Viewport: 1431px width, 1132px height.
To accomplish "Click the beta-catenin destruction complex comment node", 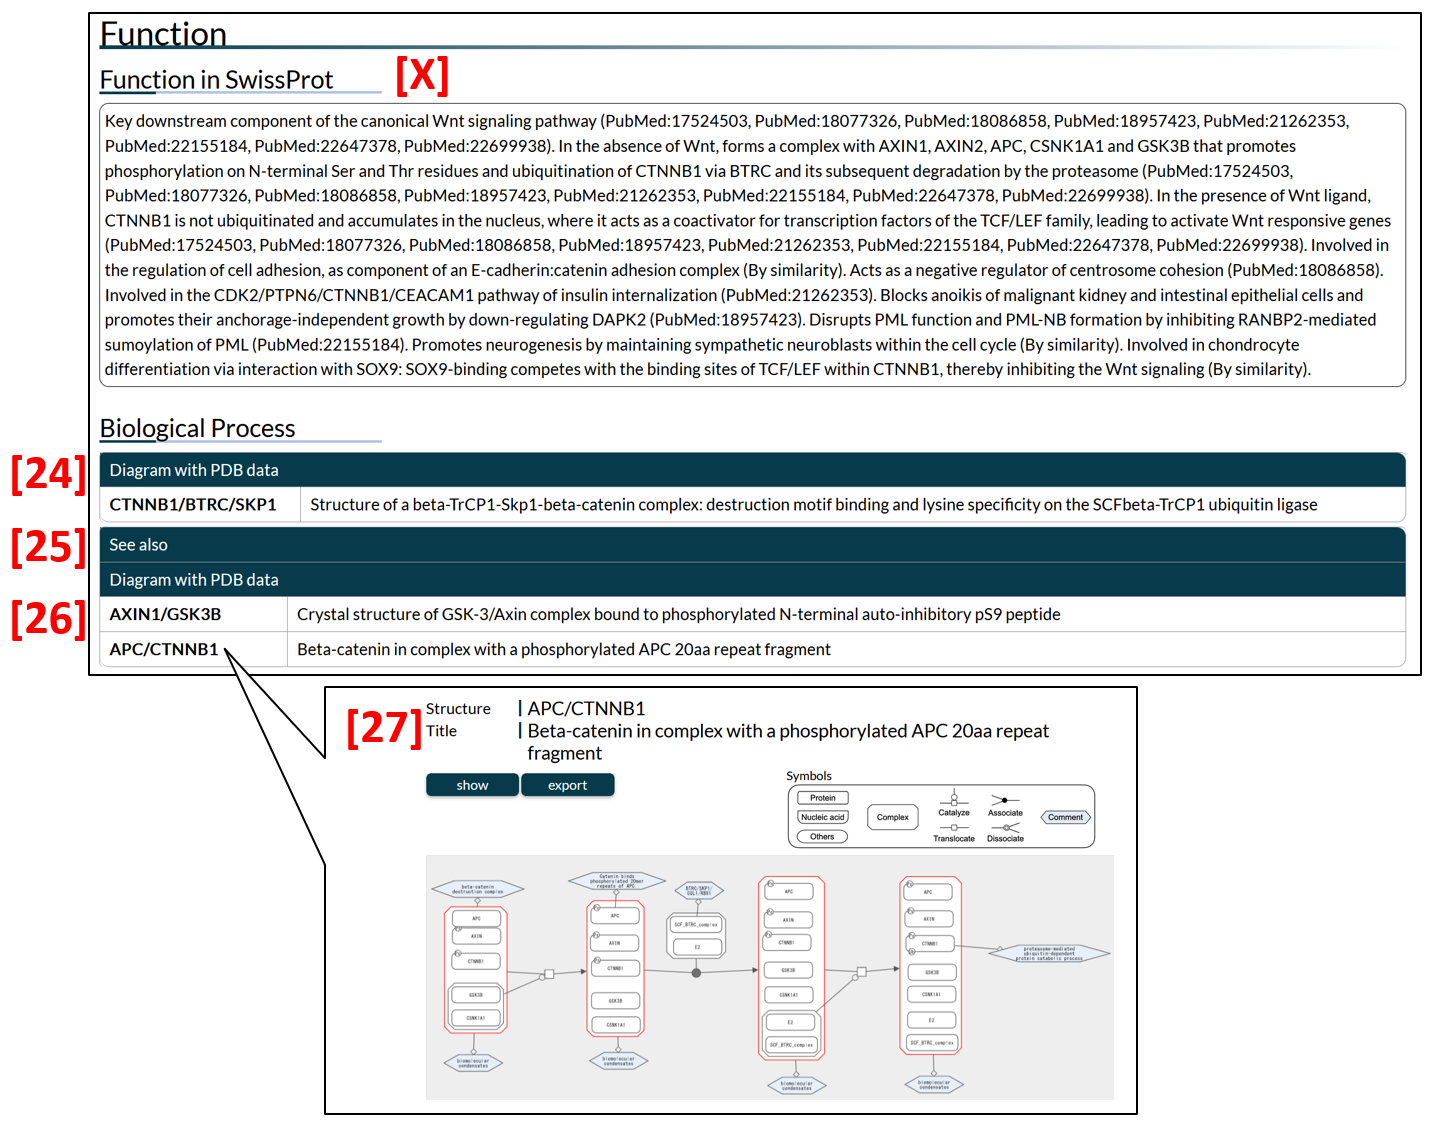I will pyautogui.click(x=477, y=889).
